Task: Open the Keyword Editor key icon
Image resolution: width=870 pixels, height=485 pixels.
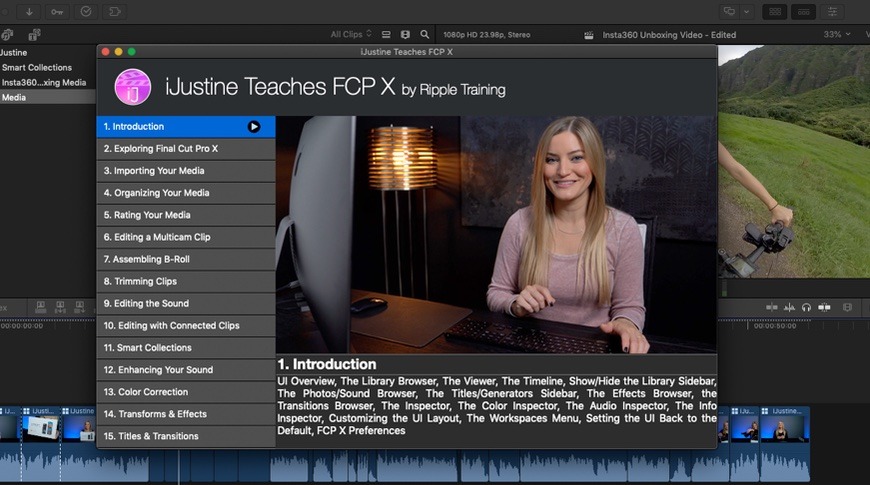Action: 57,12
